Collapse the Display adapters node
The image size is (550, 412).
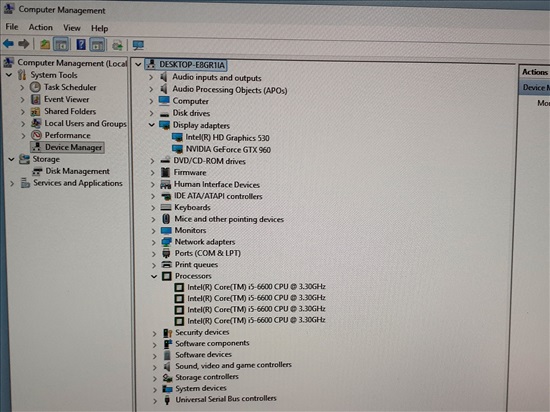[151, 125]
